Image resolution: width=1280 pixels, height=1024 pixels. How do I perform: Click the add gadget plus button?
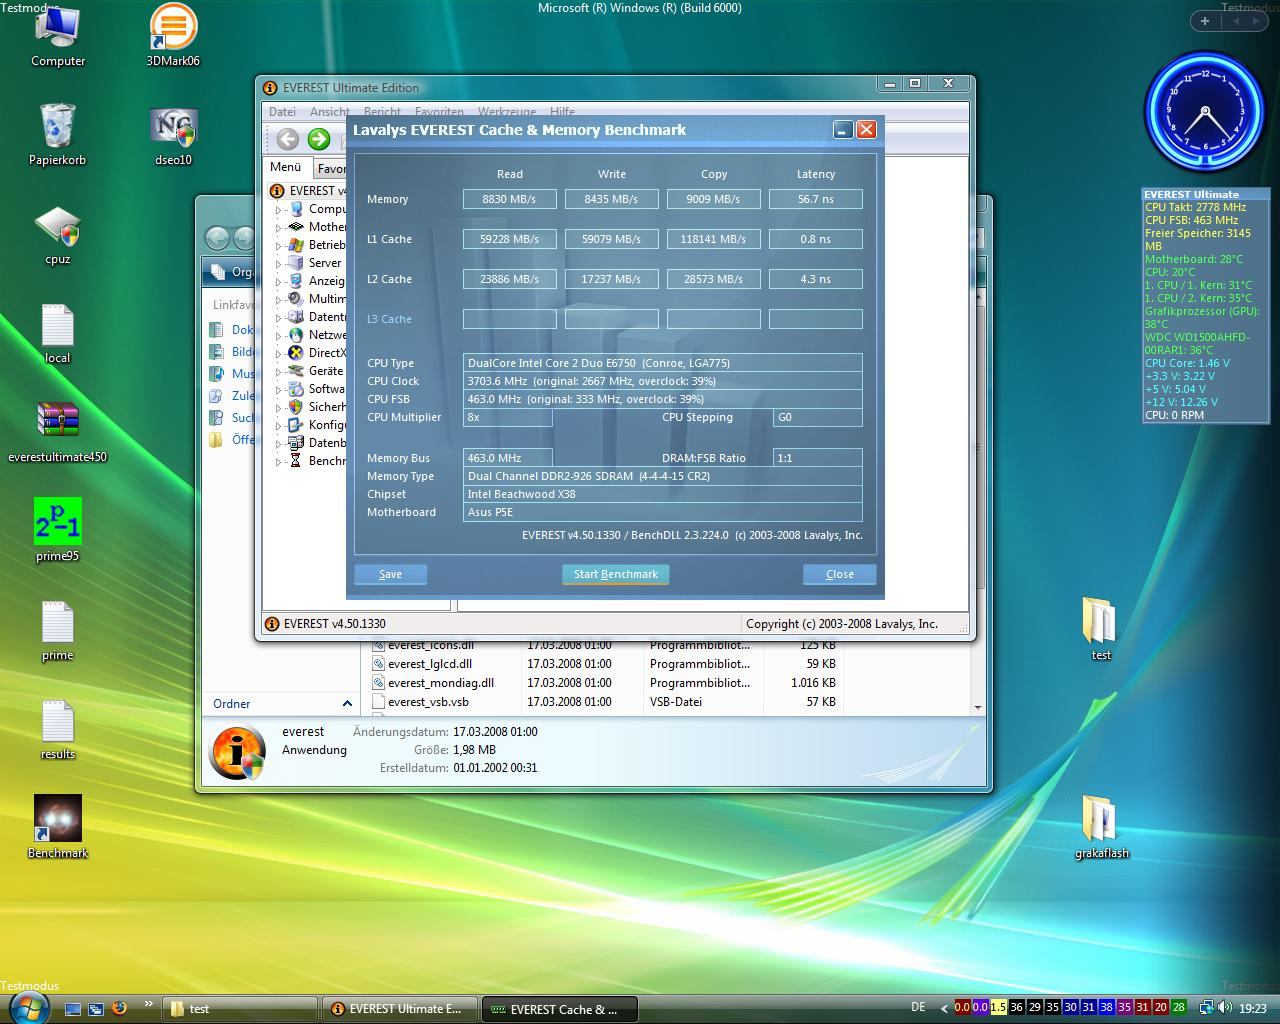click(1205, 21)
